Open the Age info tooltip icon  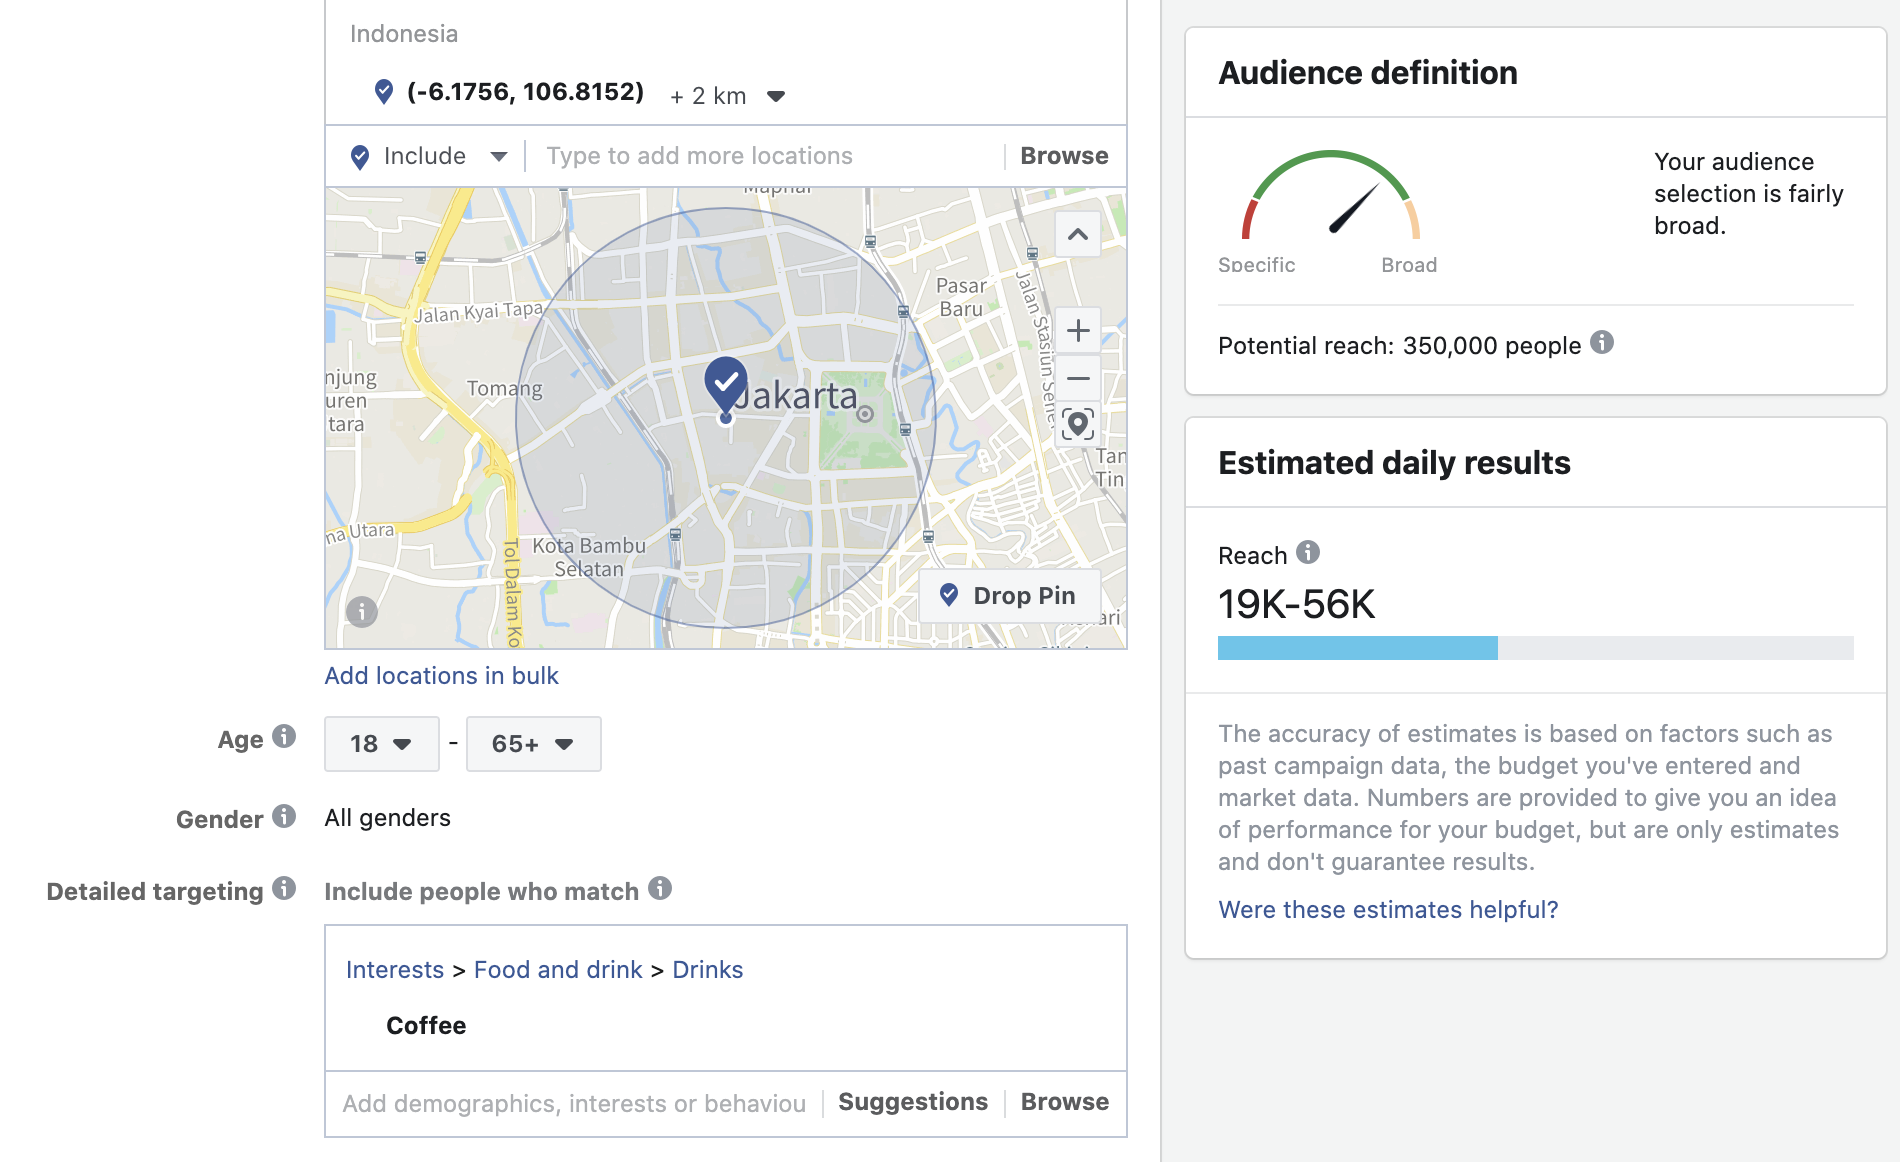[284, 737]
